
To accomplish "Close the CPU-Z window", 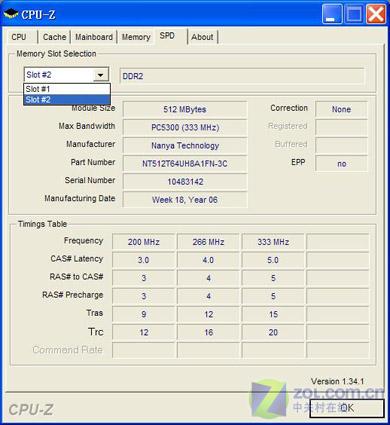I will (x=376, y=14).
